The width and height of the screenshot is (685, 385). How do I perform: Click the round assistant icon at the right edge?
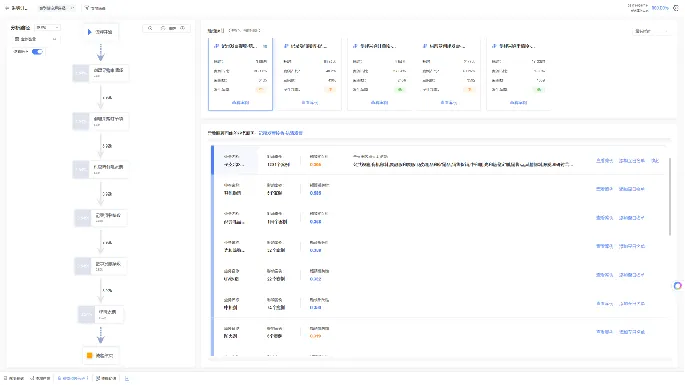(678, 285)
